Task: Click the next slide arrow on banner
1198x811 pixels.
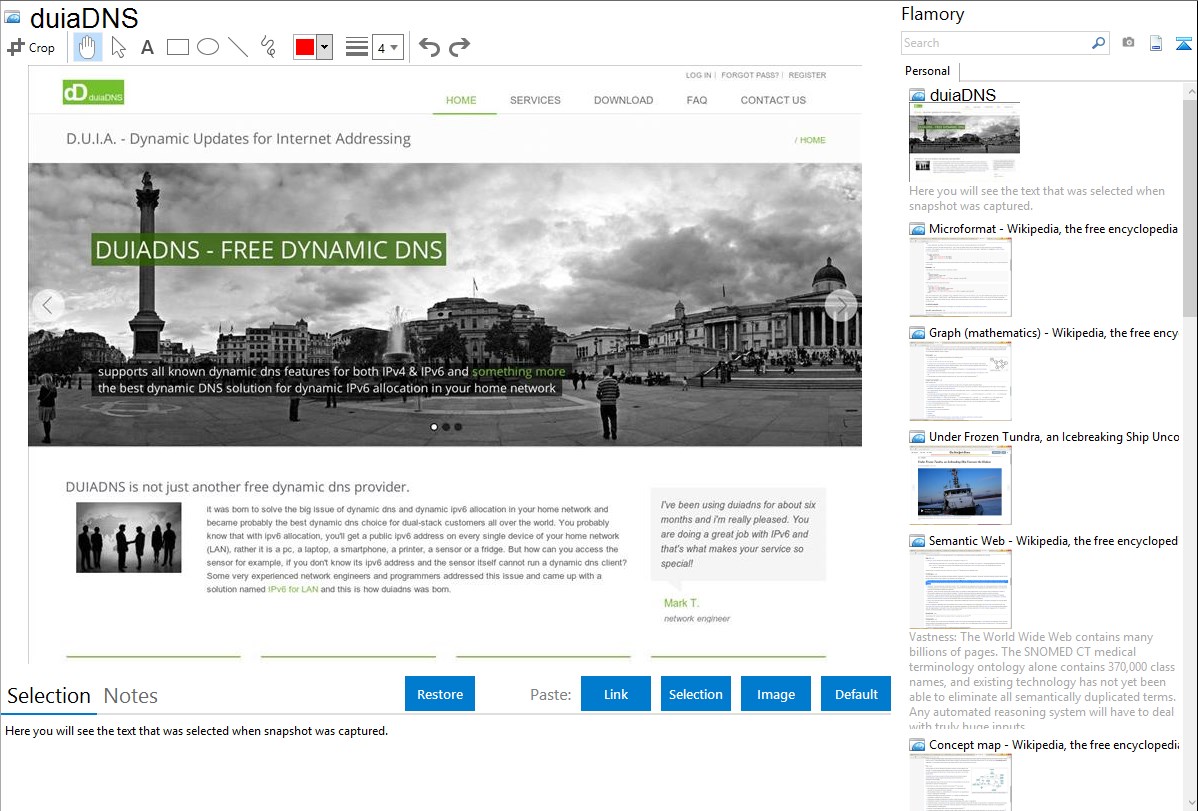Action: coord(841,305)
